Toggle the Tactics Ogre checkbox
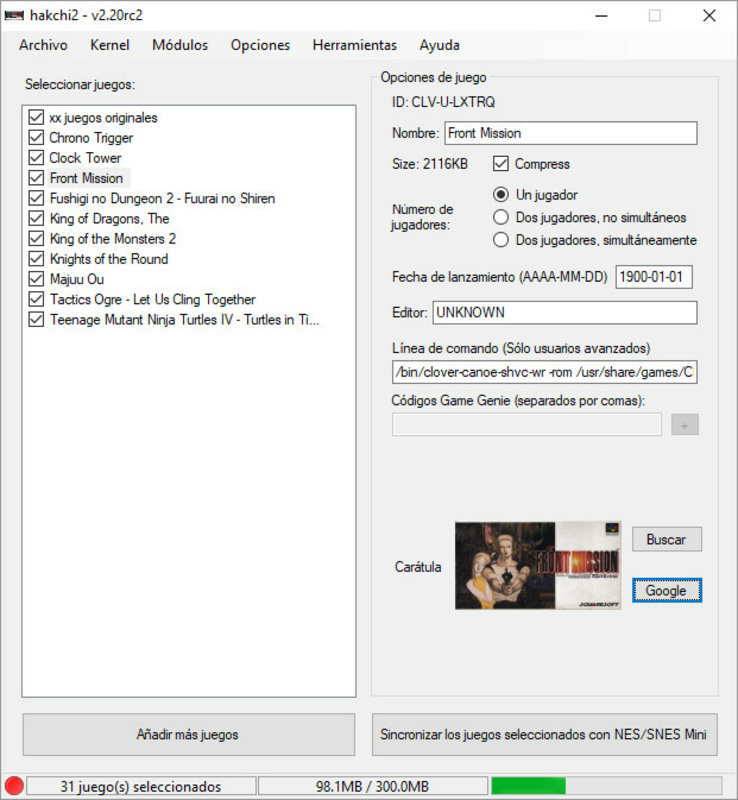The image size is (738, 800). [36, 299]
